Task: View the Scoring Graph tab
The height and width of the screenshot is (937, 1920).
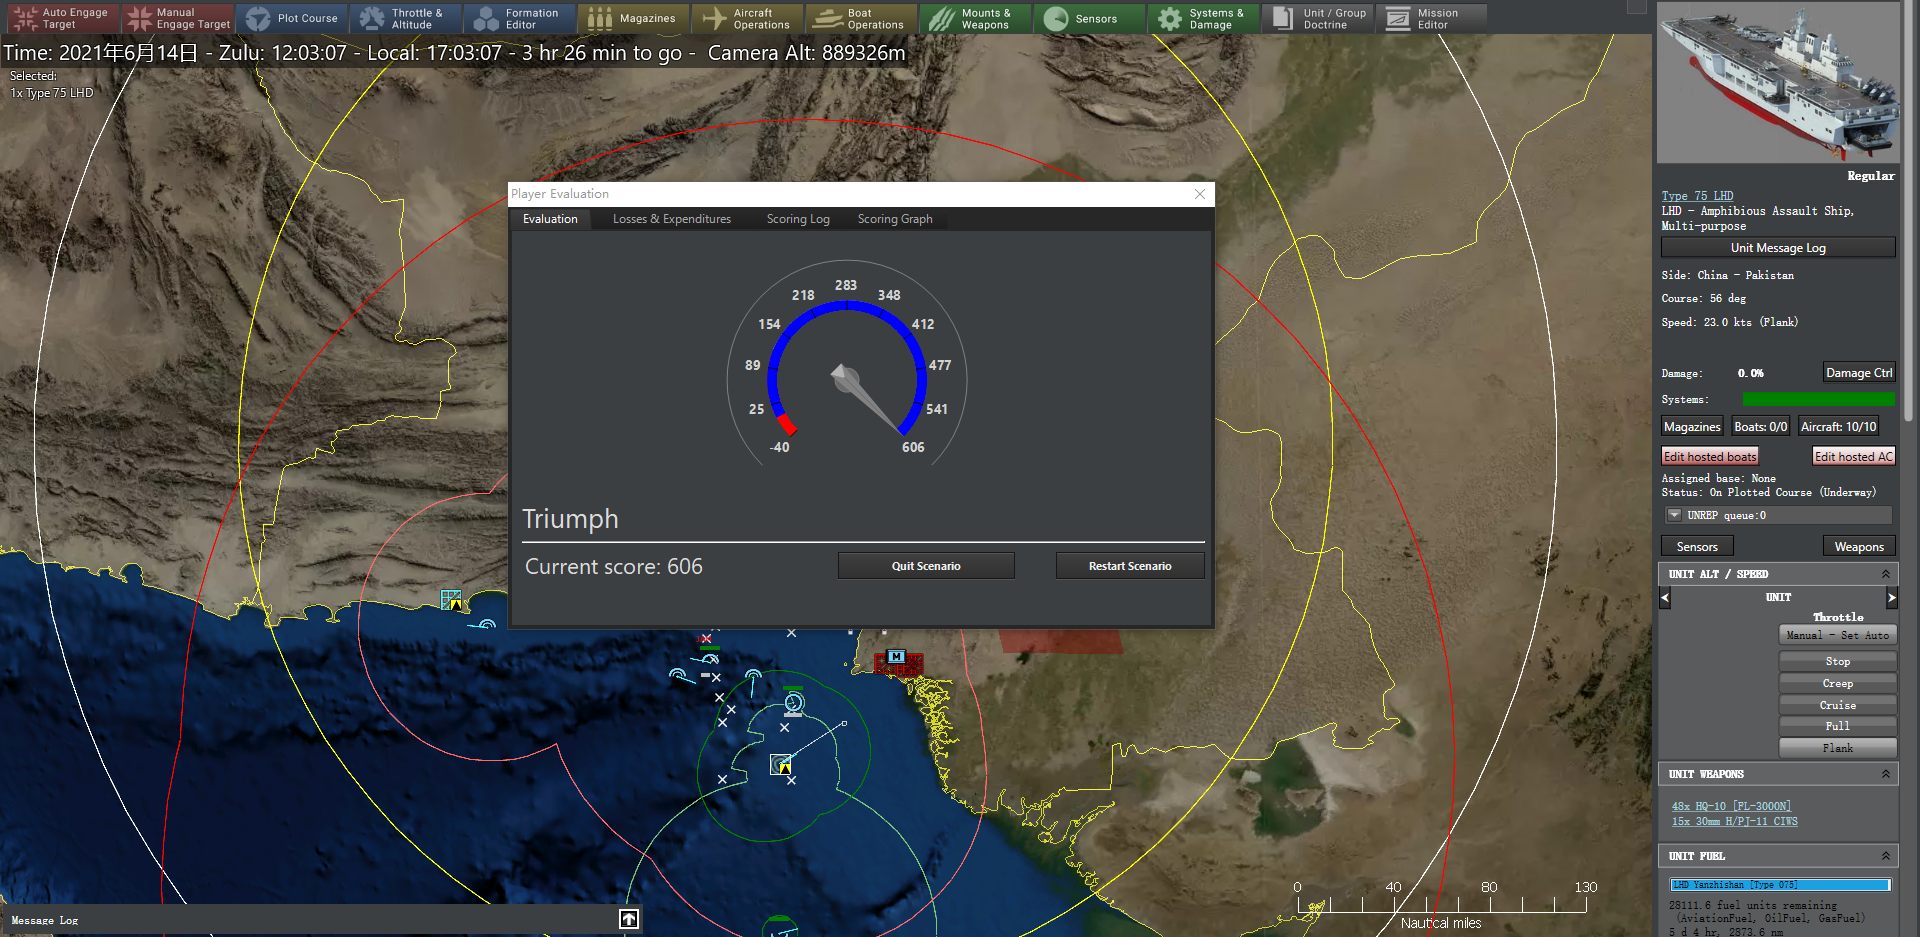Action: (x=895, y=219)
